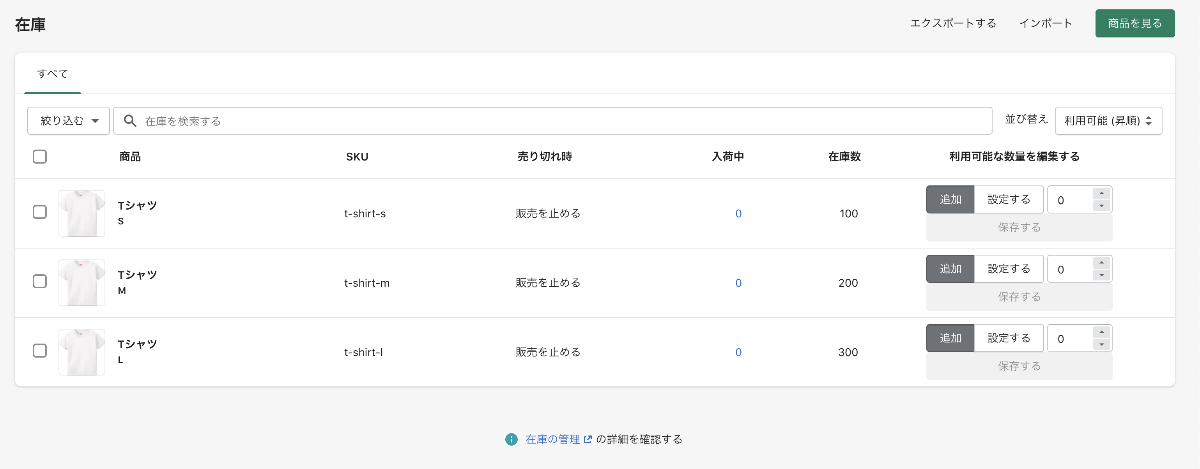Click the search magnifier icon
The height and width of the screenshot is (469, 1200).
tap(130, 121)
